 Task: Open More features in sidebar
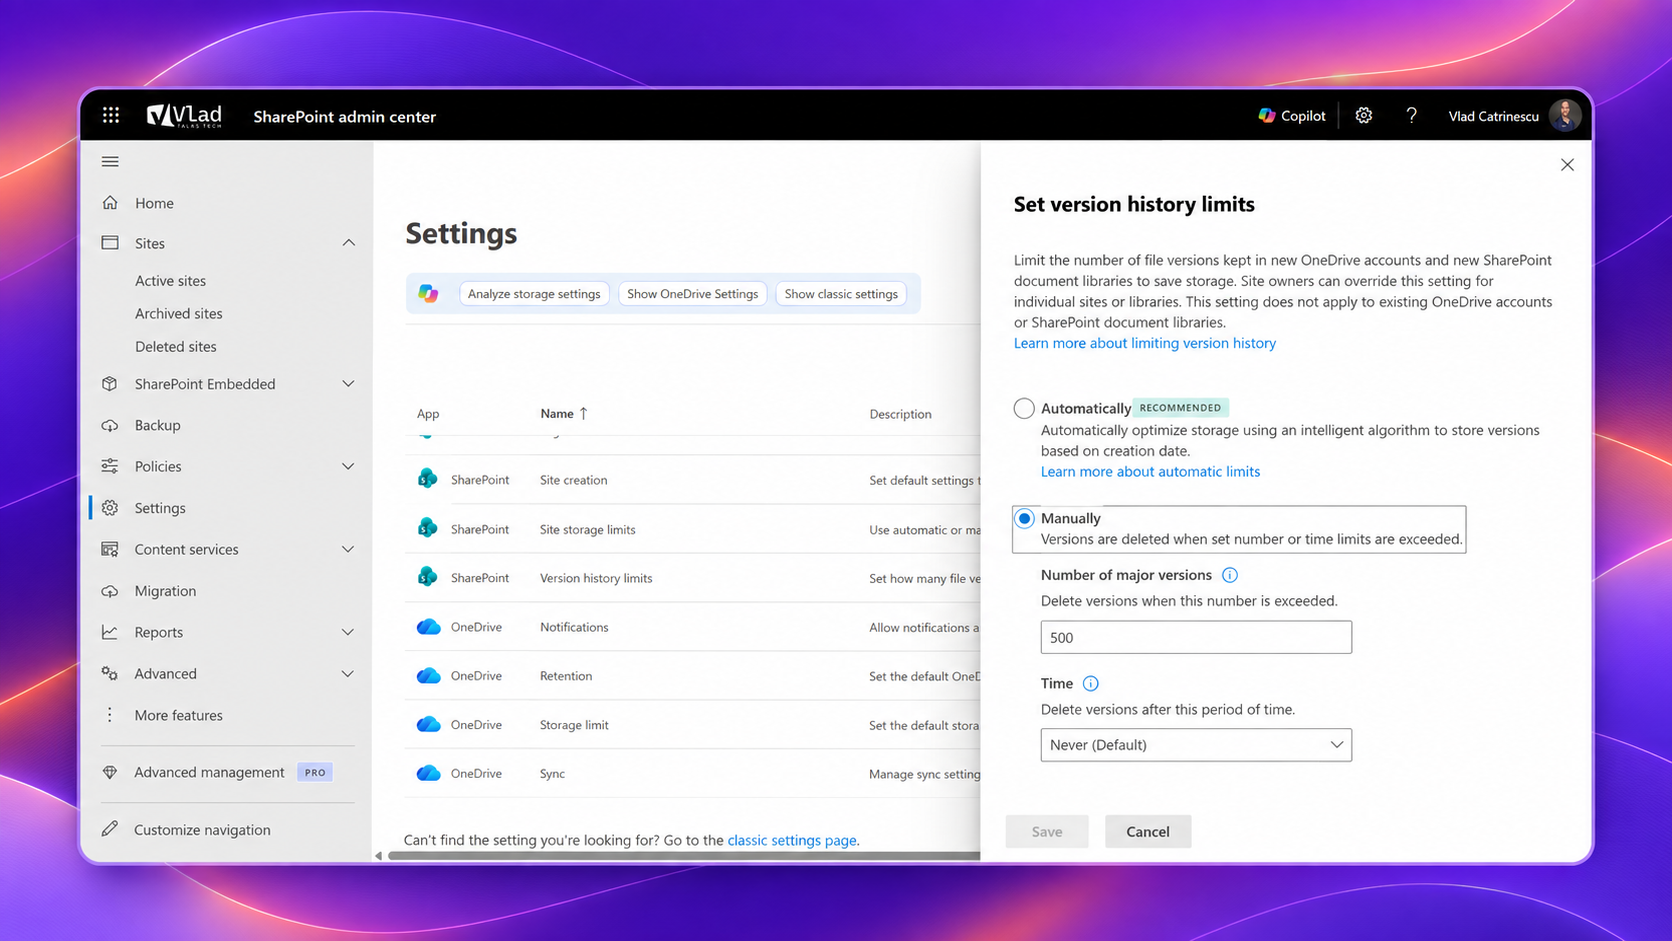(x=178, y=715)
